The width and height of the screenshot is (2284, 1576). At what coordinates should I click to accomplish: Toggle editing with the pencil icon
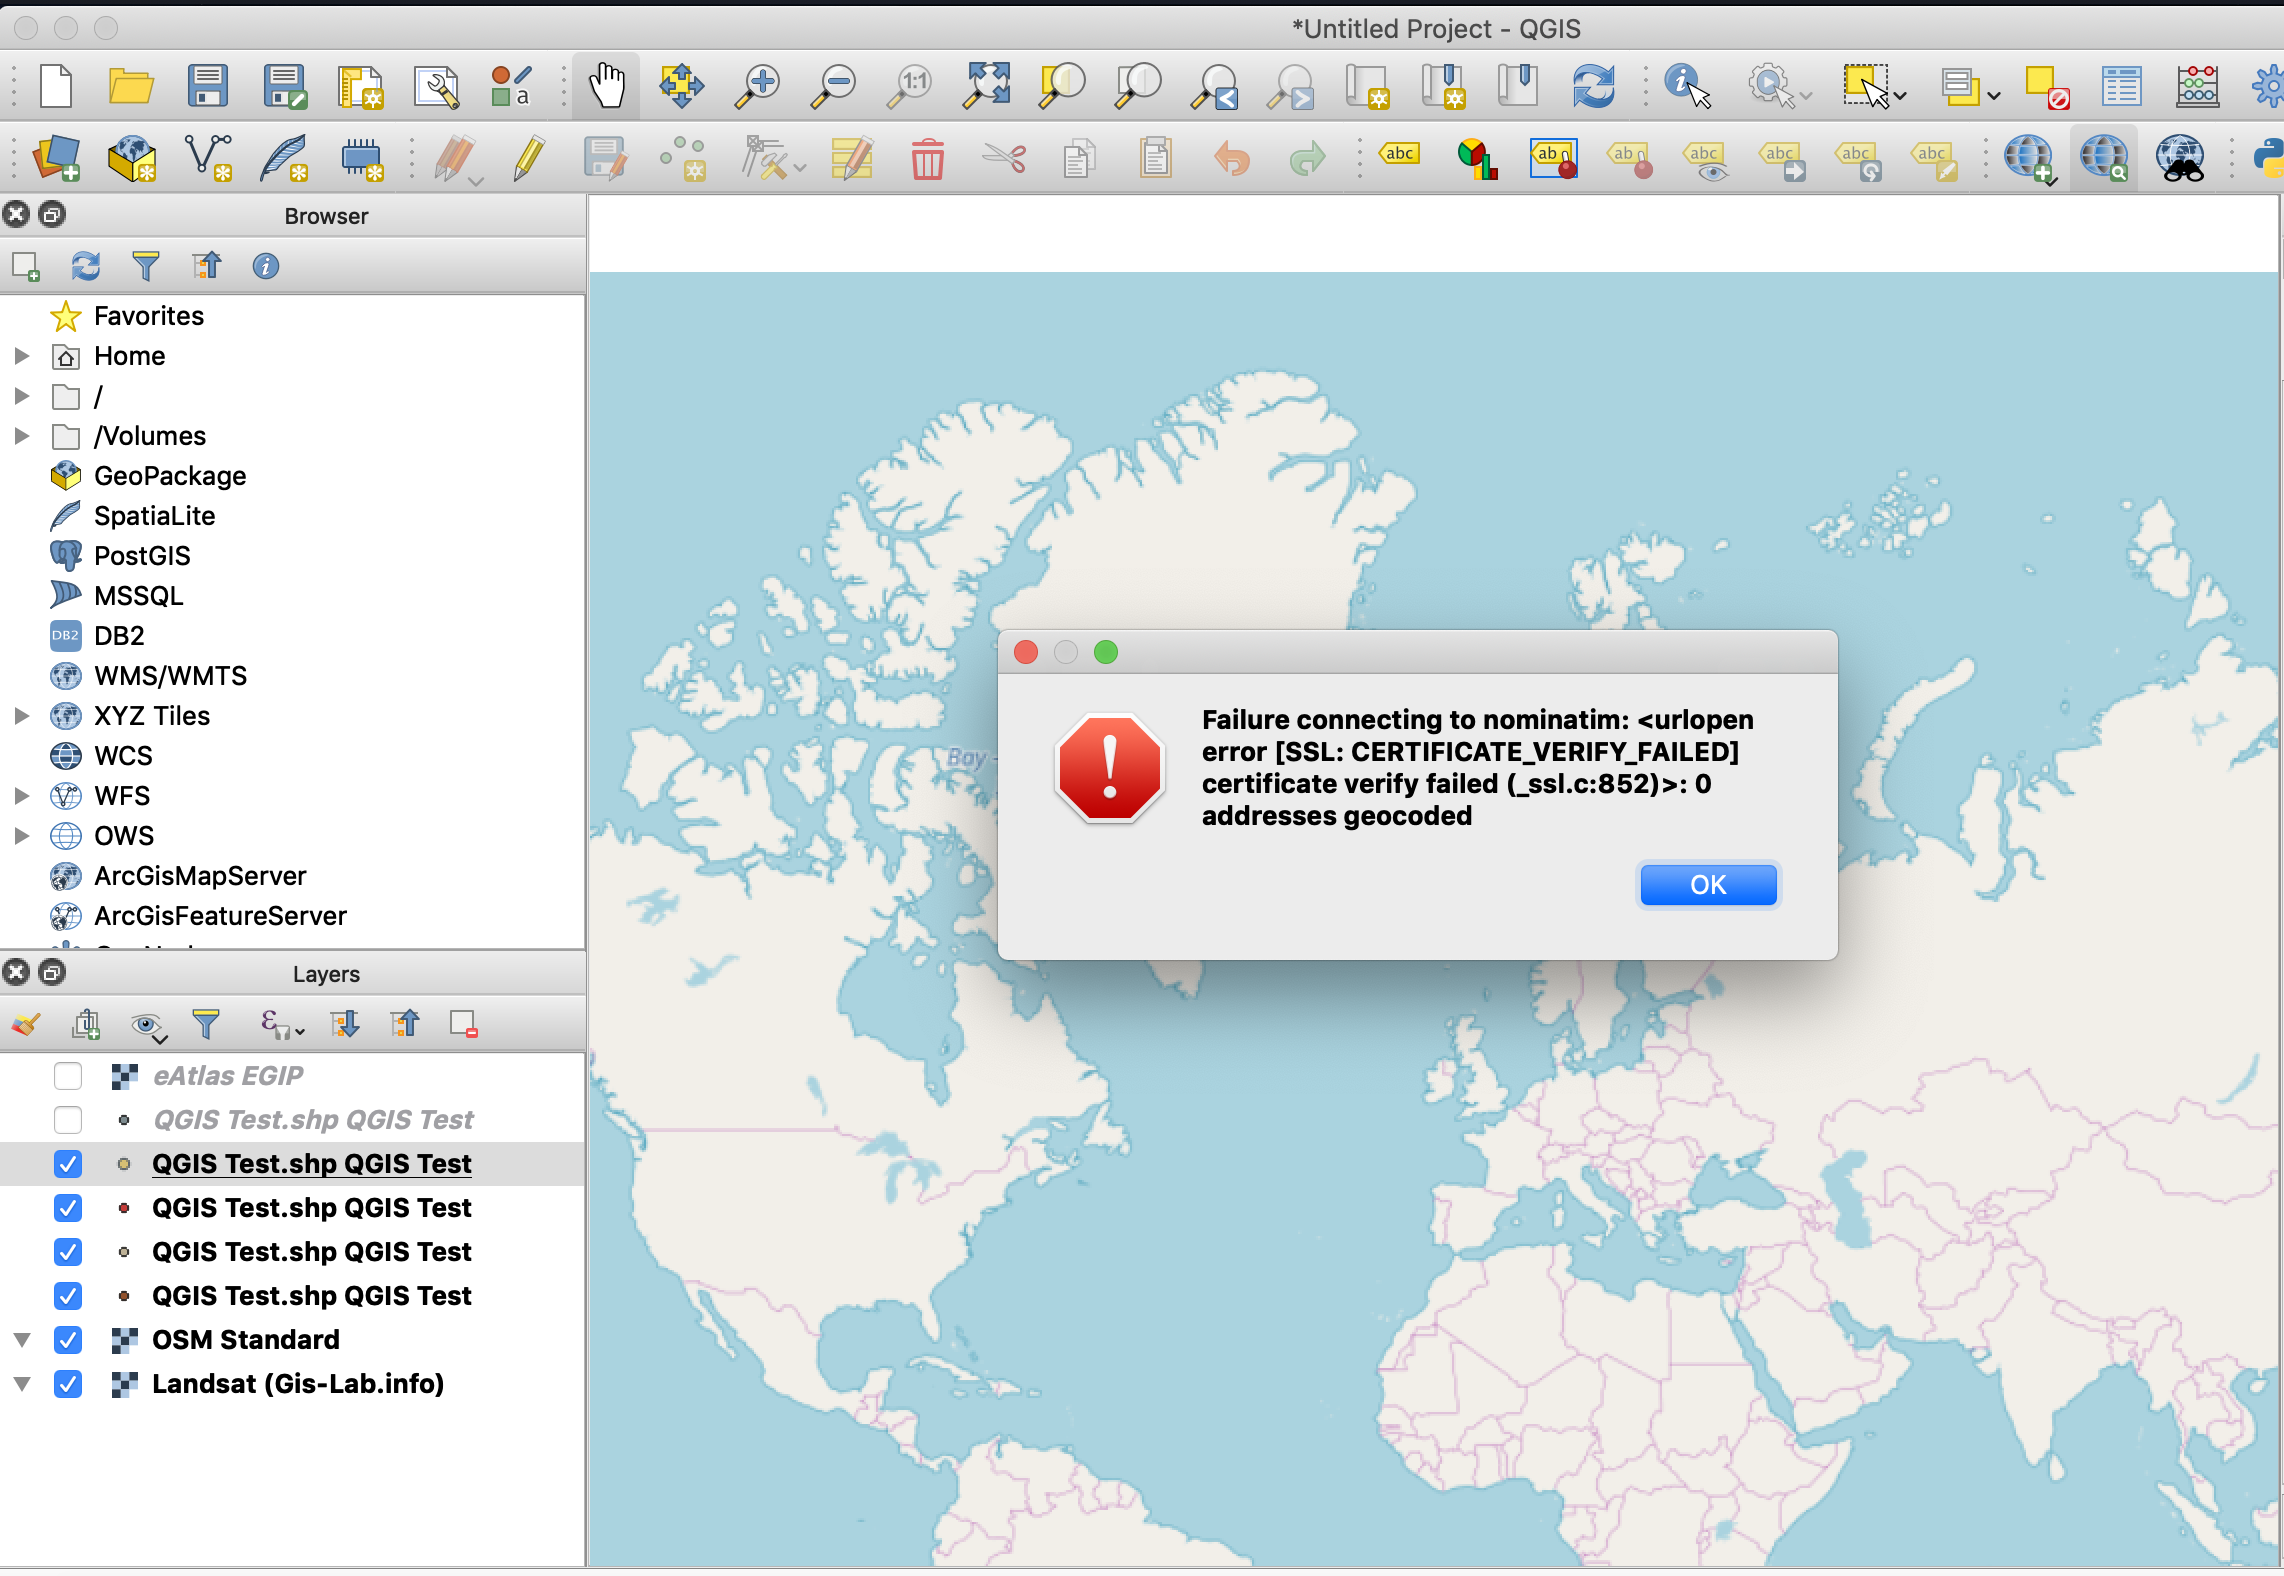tap(529, 158)
